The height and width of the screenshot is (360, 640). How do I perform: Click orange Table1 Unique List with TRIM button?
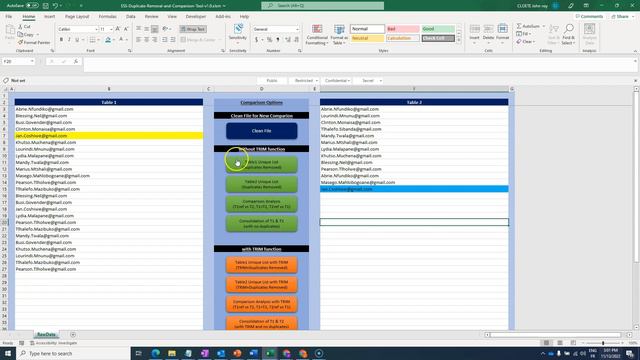pos(262,265)
